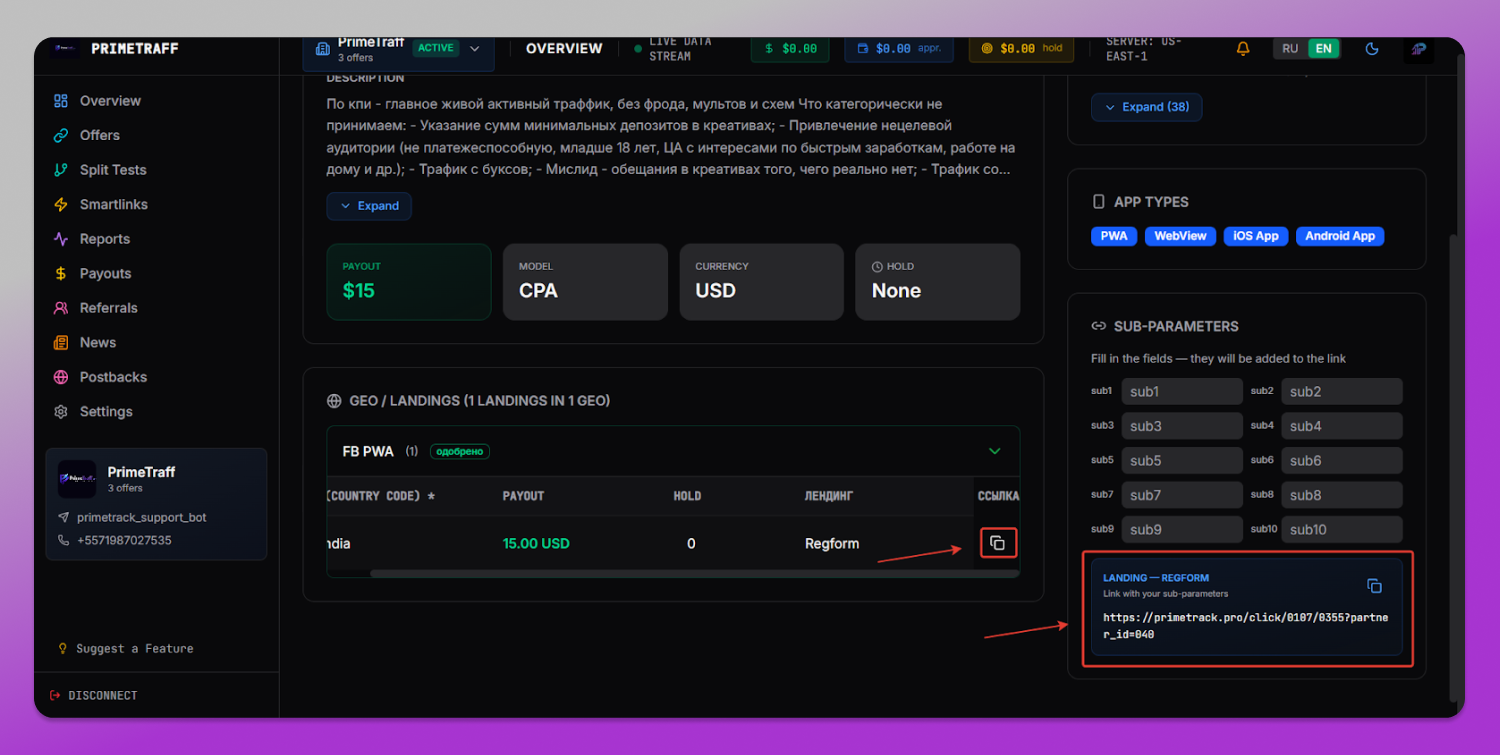This screenshot has height=755, width=1500.
Task: Click the +5571987027535 phone number
Action: [x=124, y=540]
